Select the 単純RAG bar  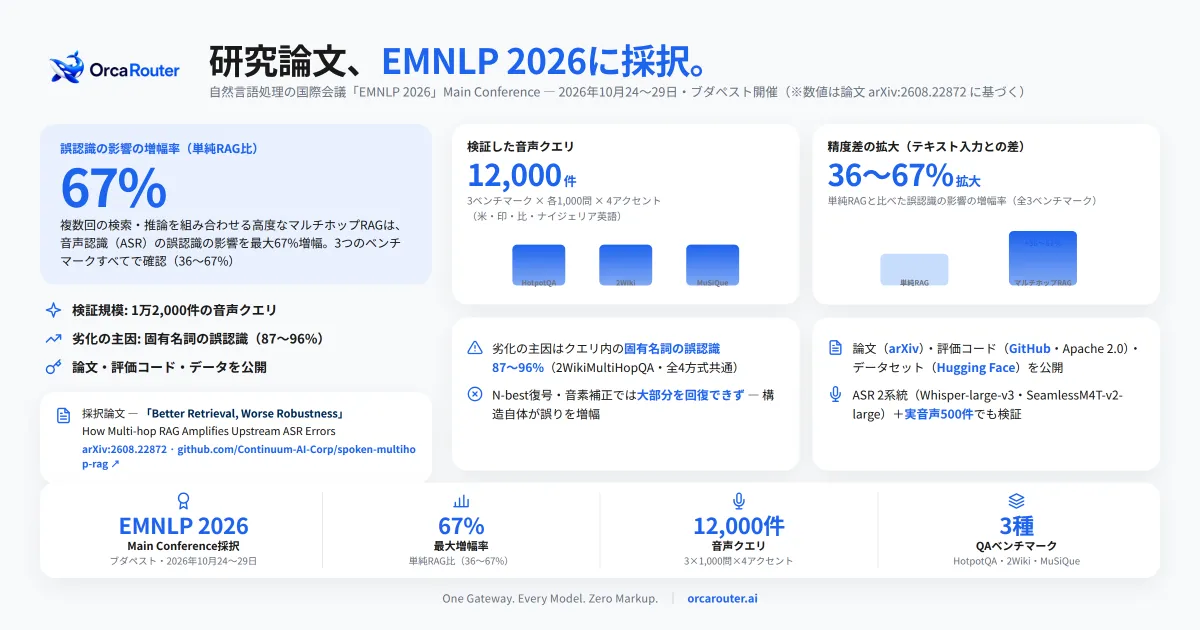coord(914,271)
